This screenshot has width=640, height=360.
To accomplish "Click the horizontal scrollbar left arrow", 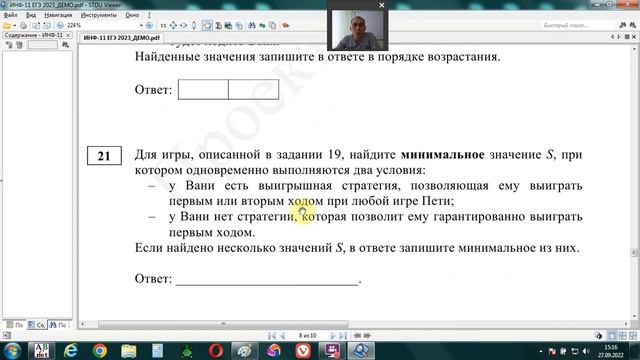I will [x=83, y=324].
